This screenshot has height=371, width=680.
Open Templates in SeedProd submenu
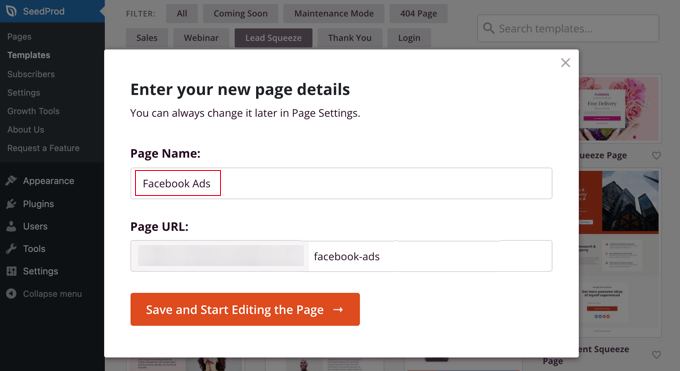pyautogui.click(x=29, y=55)
